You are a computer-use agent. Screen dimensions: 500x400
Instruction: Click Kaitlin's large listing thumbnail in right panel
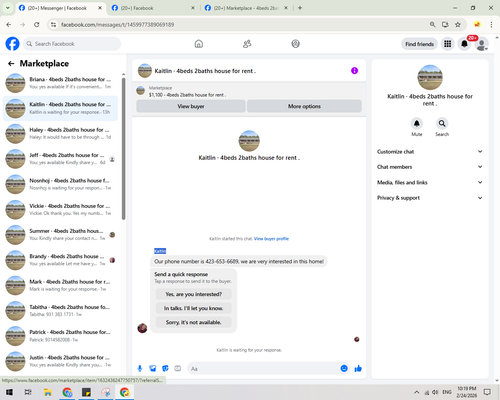point(430,77)
